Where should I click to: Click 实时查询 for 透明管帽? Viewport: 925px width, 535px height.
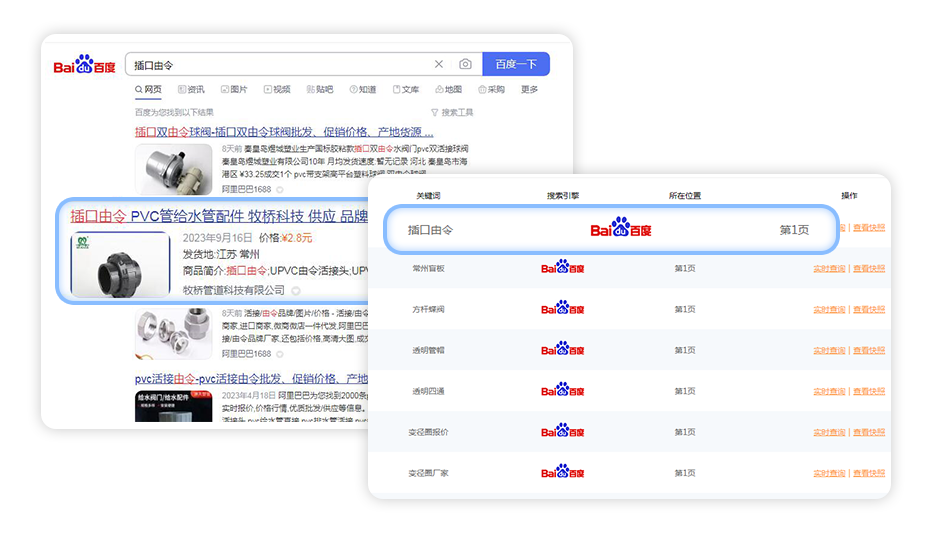pyautogui.click(x=829, y=350)
